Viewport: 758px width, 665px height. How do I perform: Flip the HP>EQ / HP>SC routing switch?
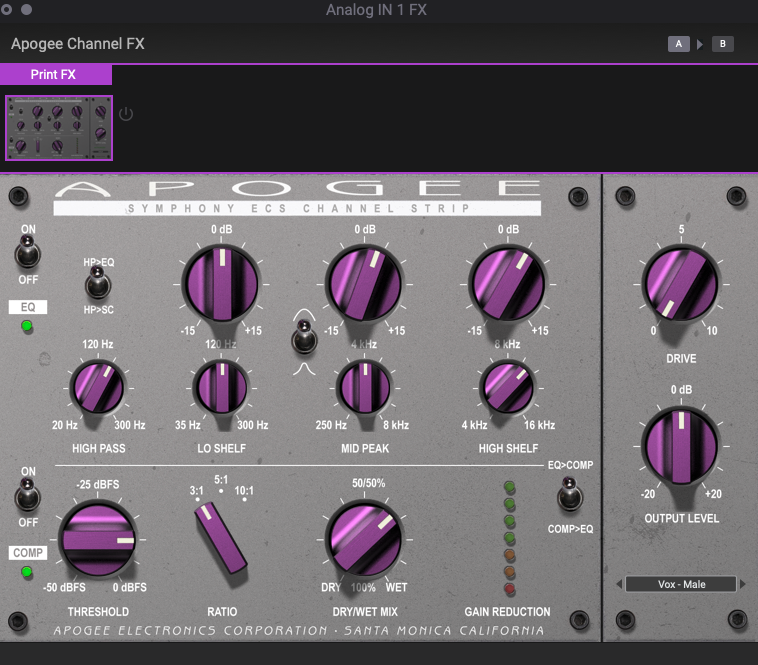point(98,284)
